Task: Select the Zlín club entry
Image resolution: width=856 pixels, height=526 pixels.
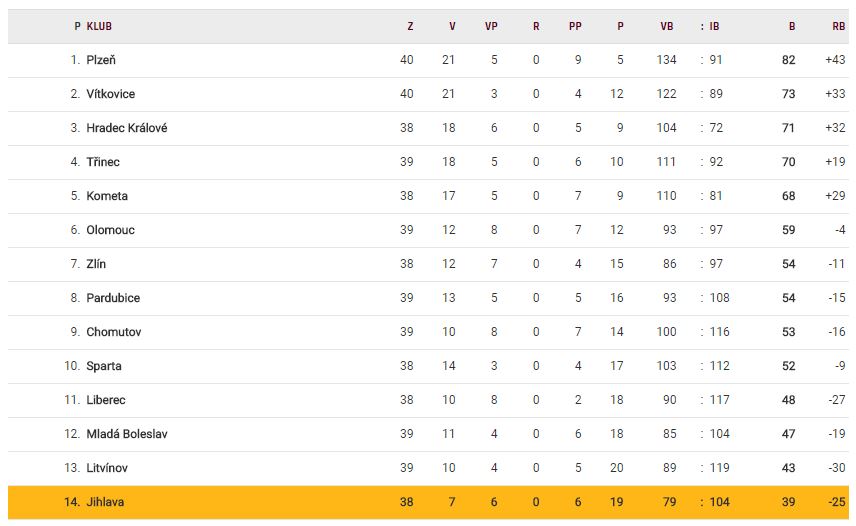Action: (x=96, y=264)
